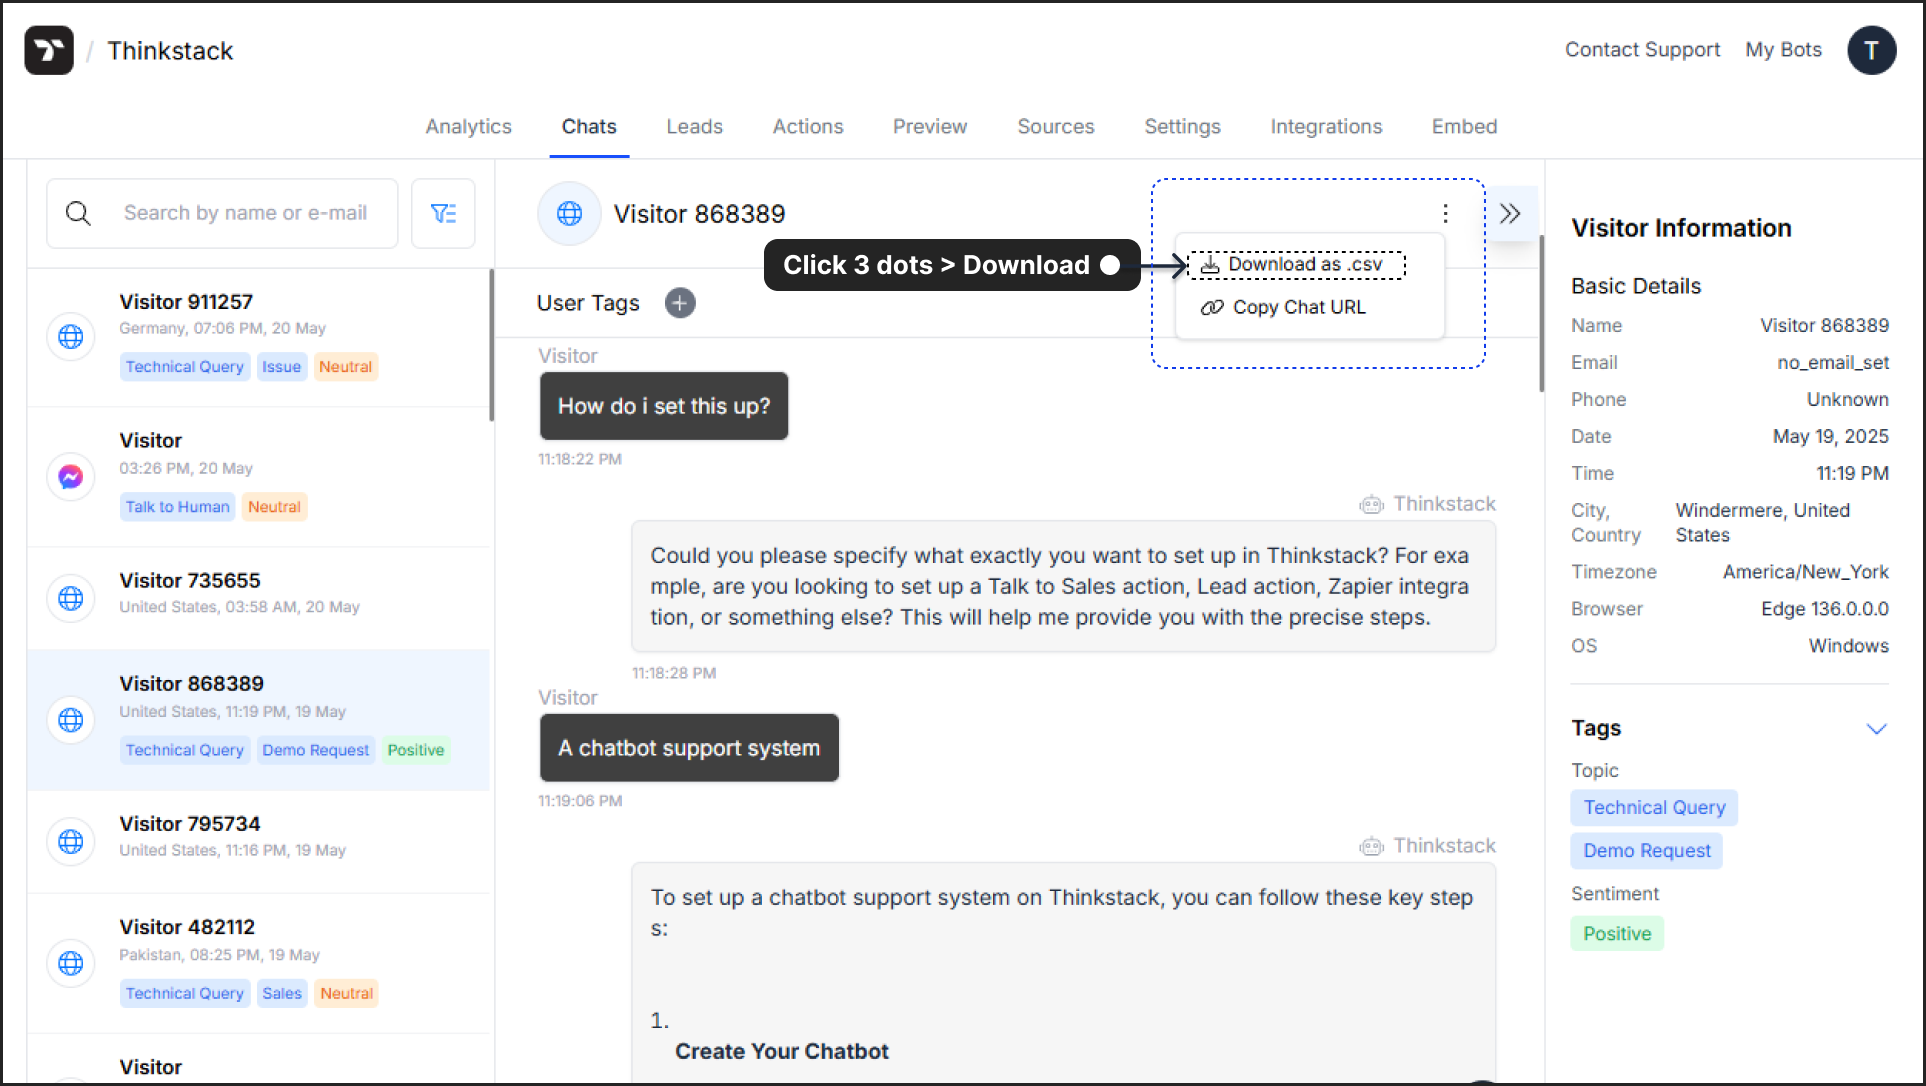Switch to the Preview tab
Image resolution: width=1926 pixels, height=1086 pixels.
(x=930, y=127)
